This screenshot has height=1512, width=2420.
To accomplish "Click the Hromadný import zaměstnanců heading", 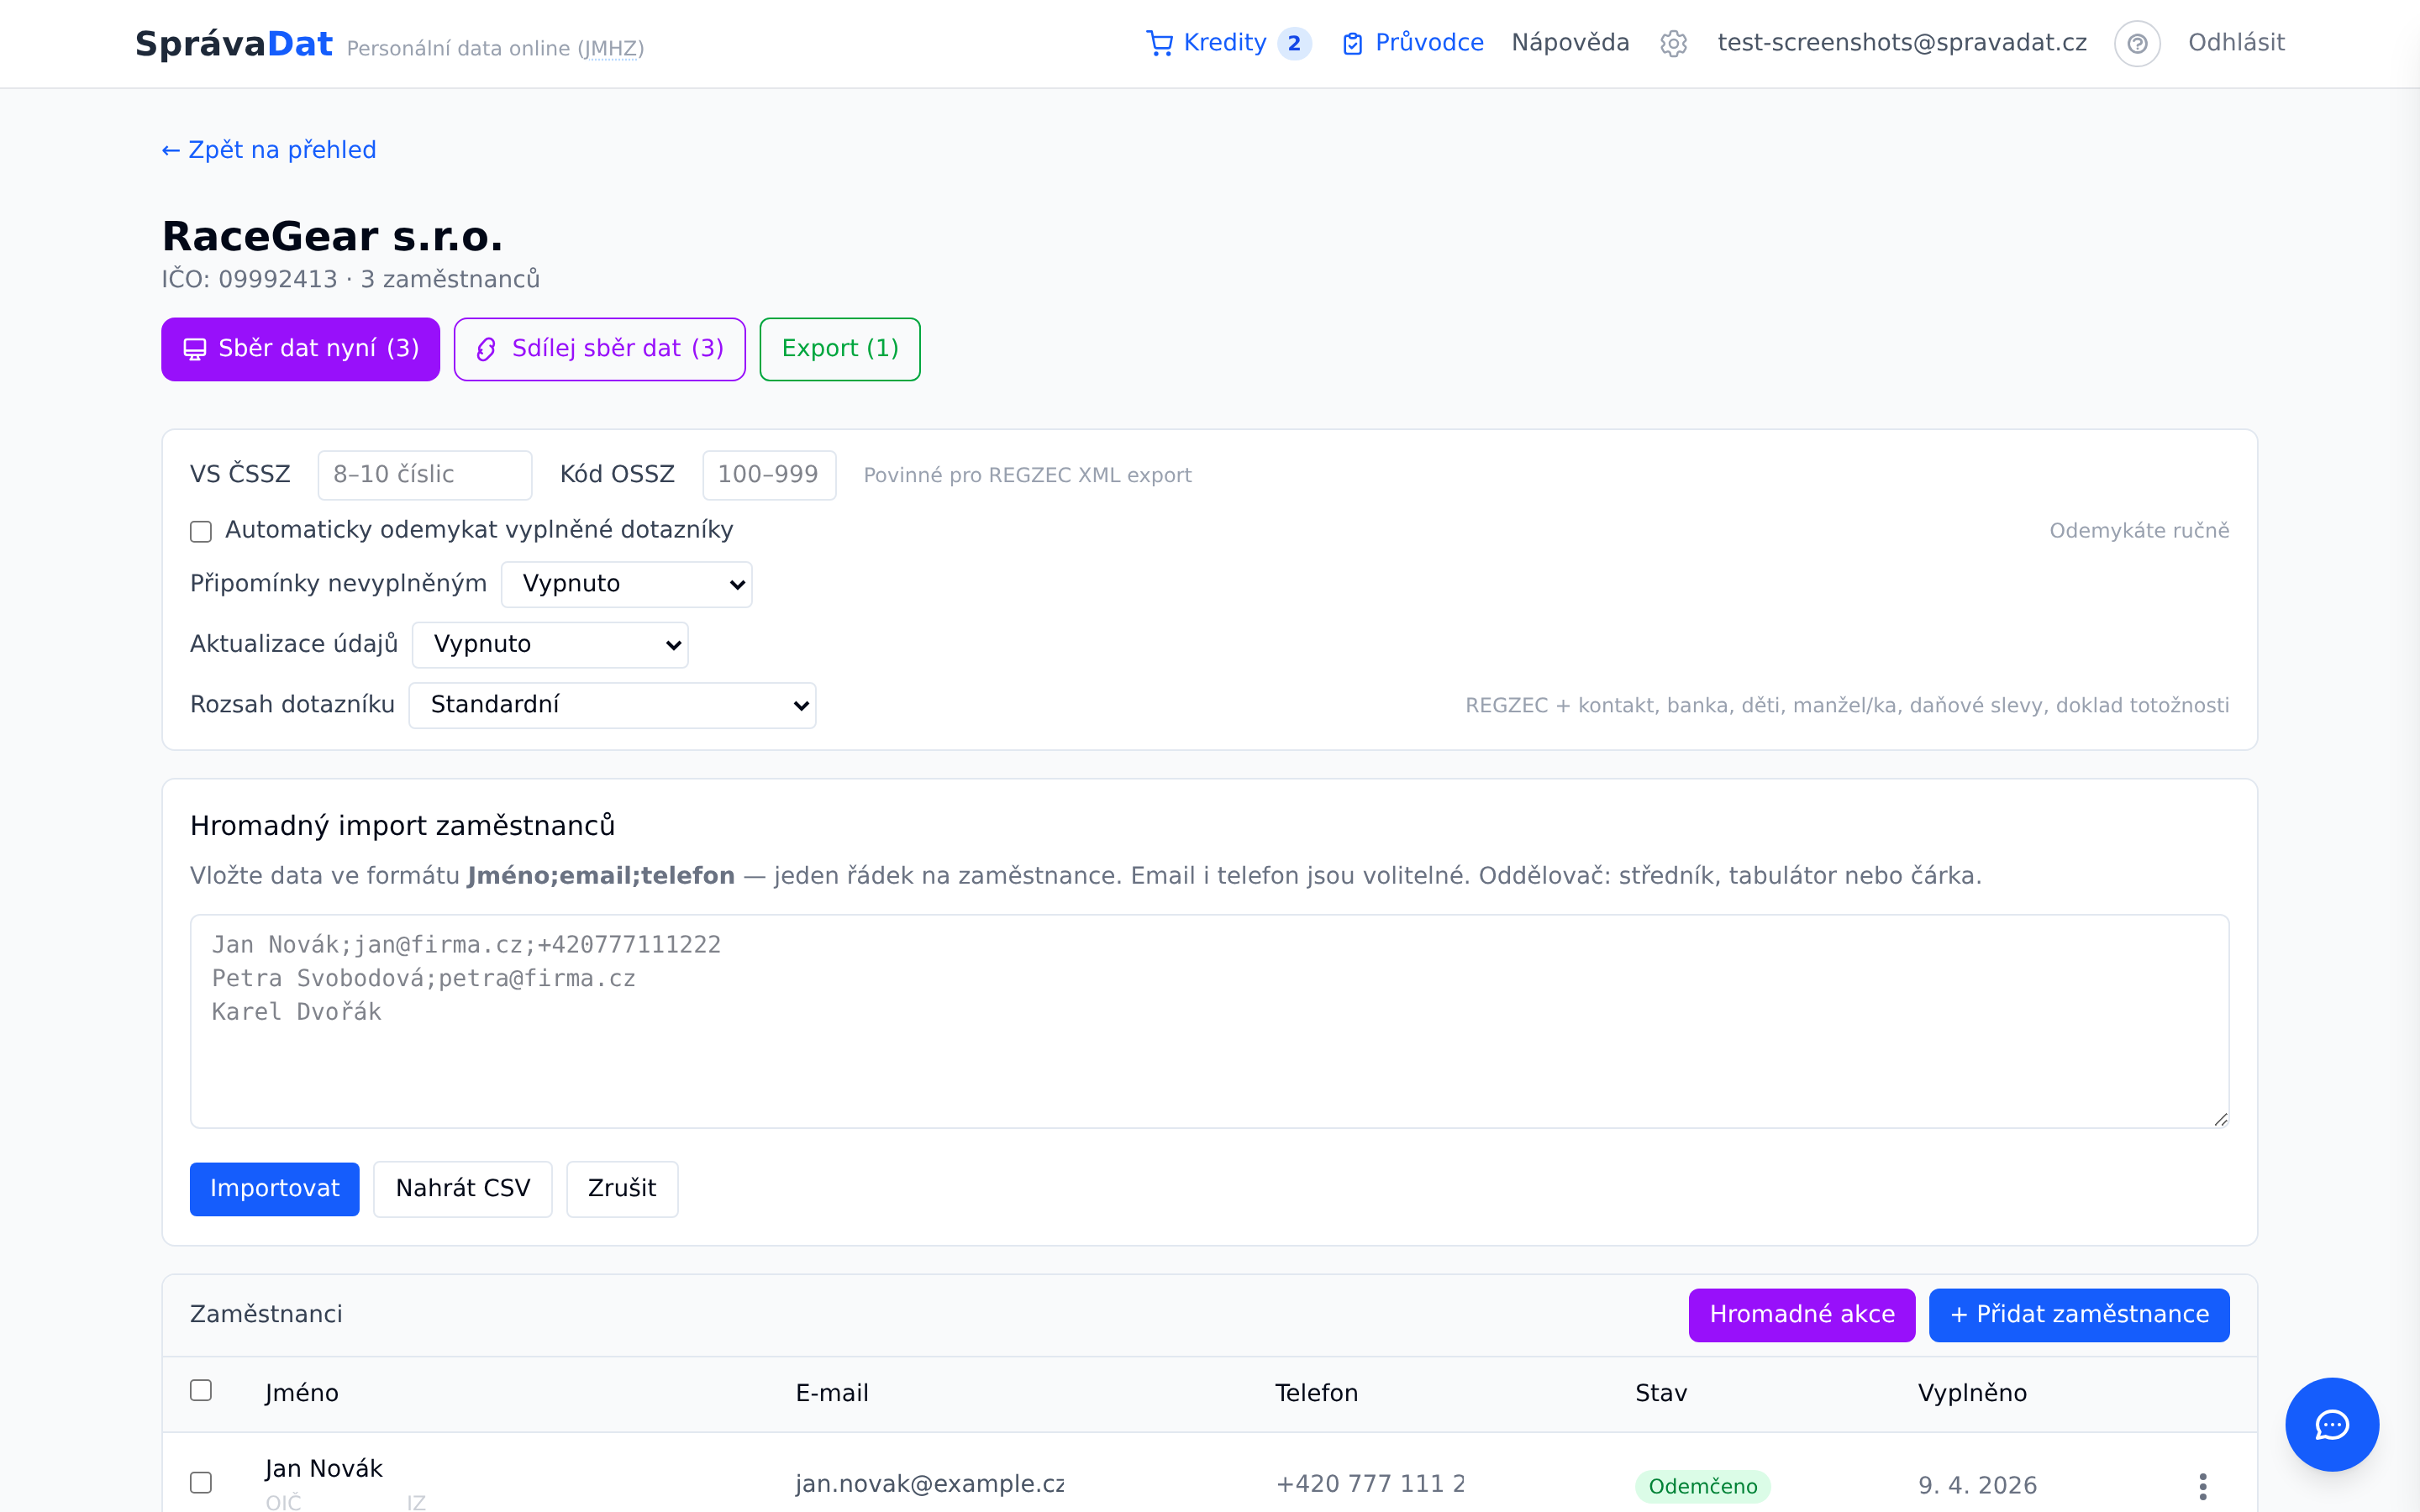I will 402,826.
